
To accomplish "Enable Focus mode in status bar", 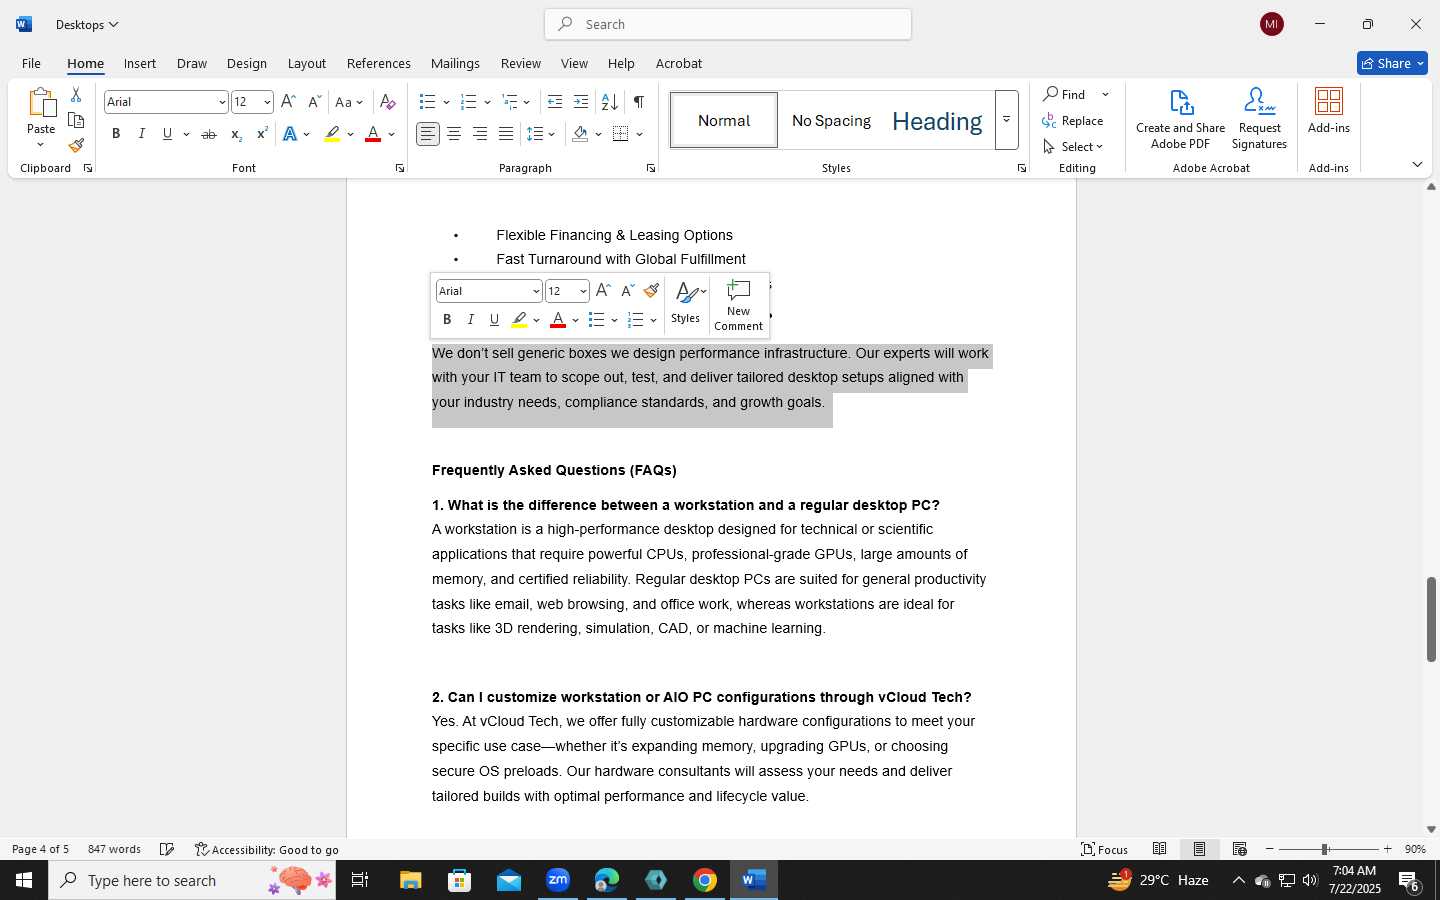I will tap(1104, 849).
